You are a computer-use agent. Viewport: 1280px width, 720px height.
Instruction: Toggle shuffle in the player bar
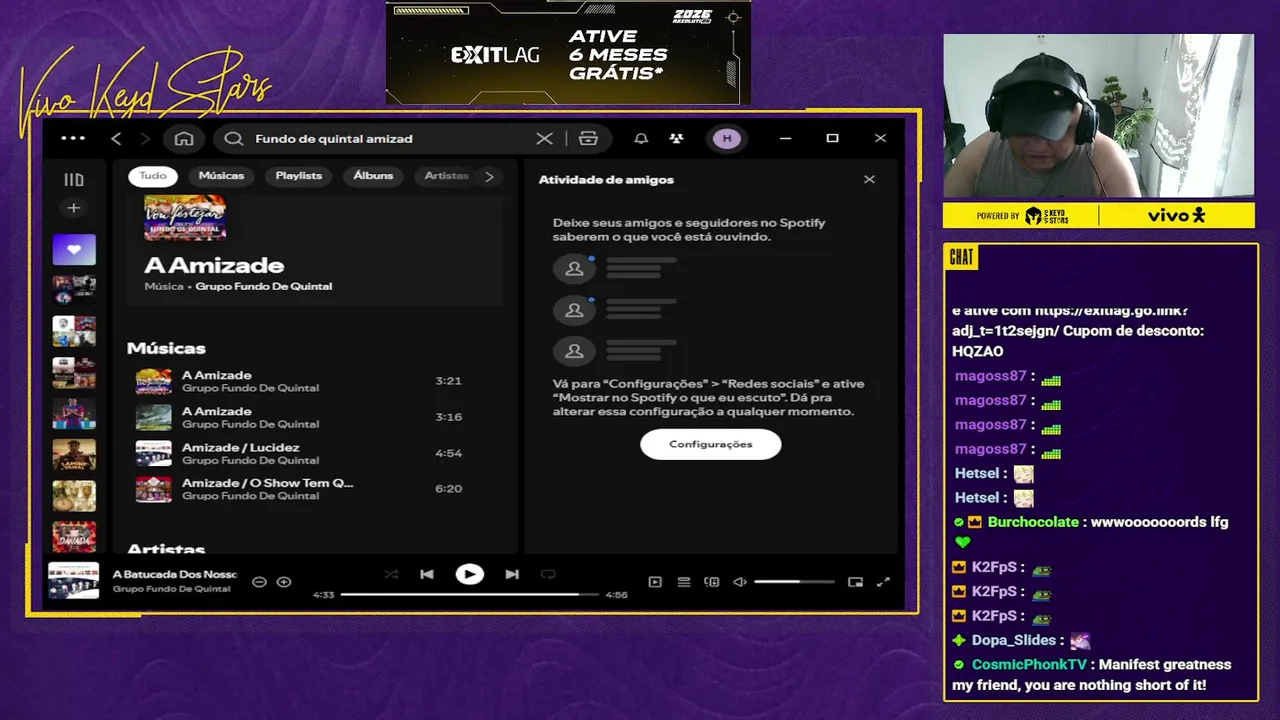(391, 574)
